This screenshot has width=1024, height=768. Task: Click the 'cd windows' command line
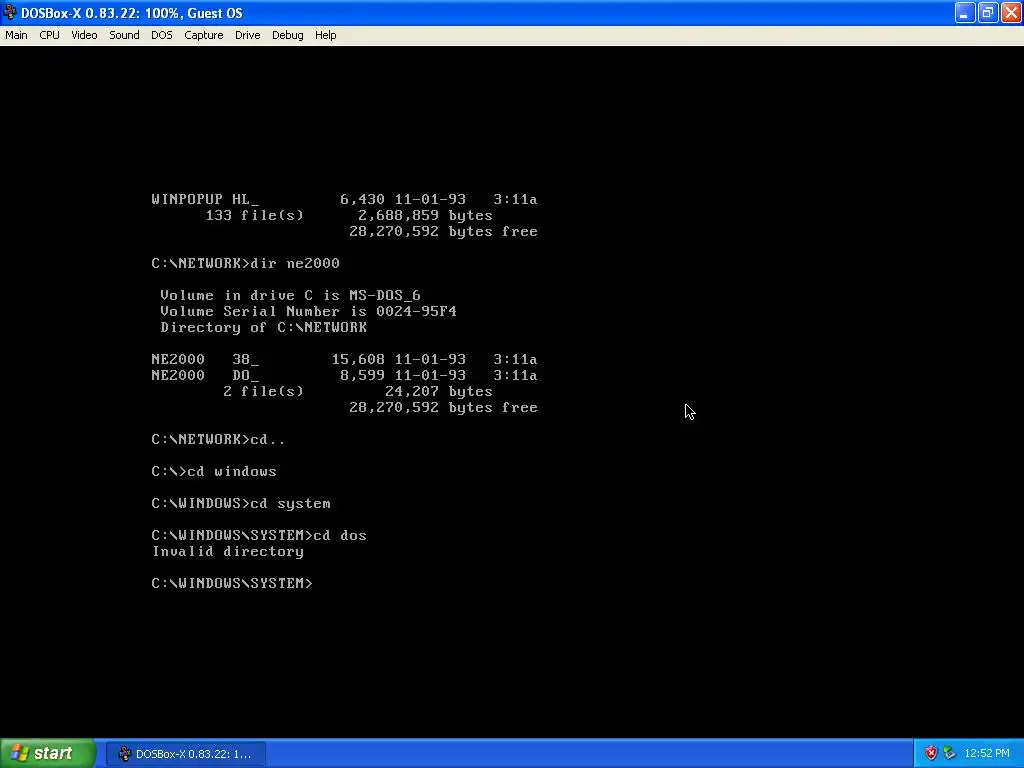tap(214, 472)
